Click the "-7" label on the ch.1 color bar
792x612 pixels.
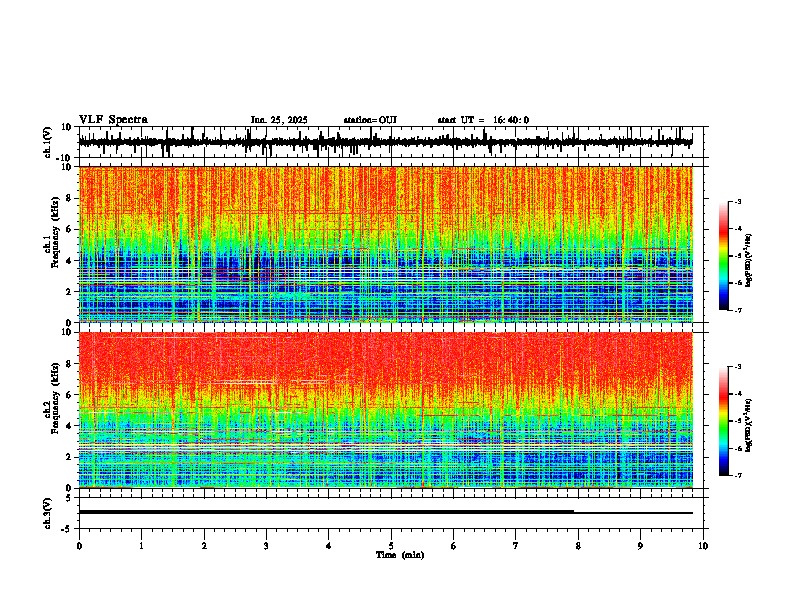coord(737,310)
